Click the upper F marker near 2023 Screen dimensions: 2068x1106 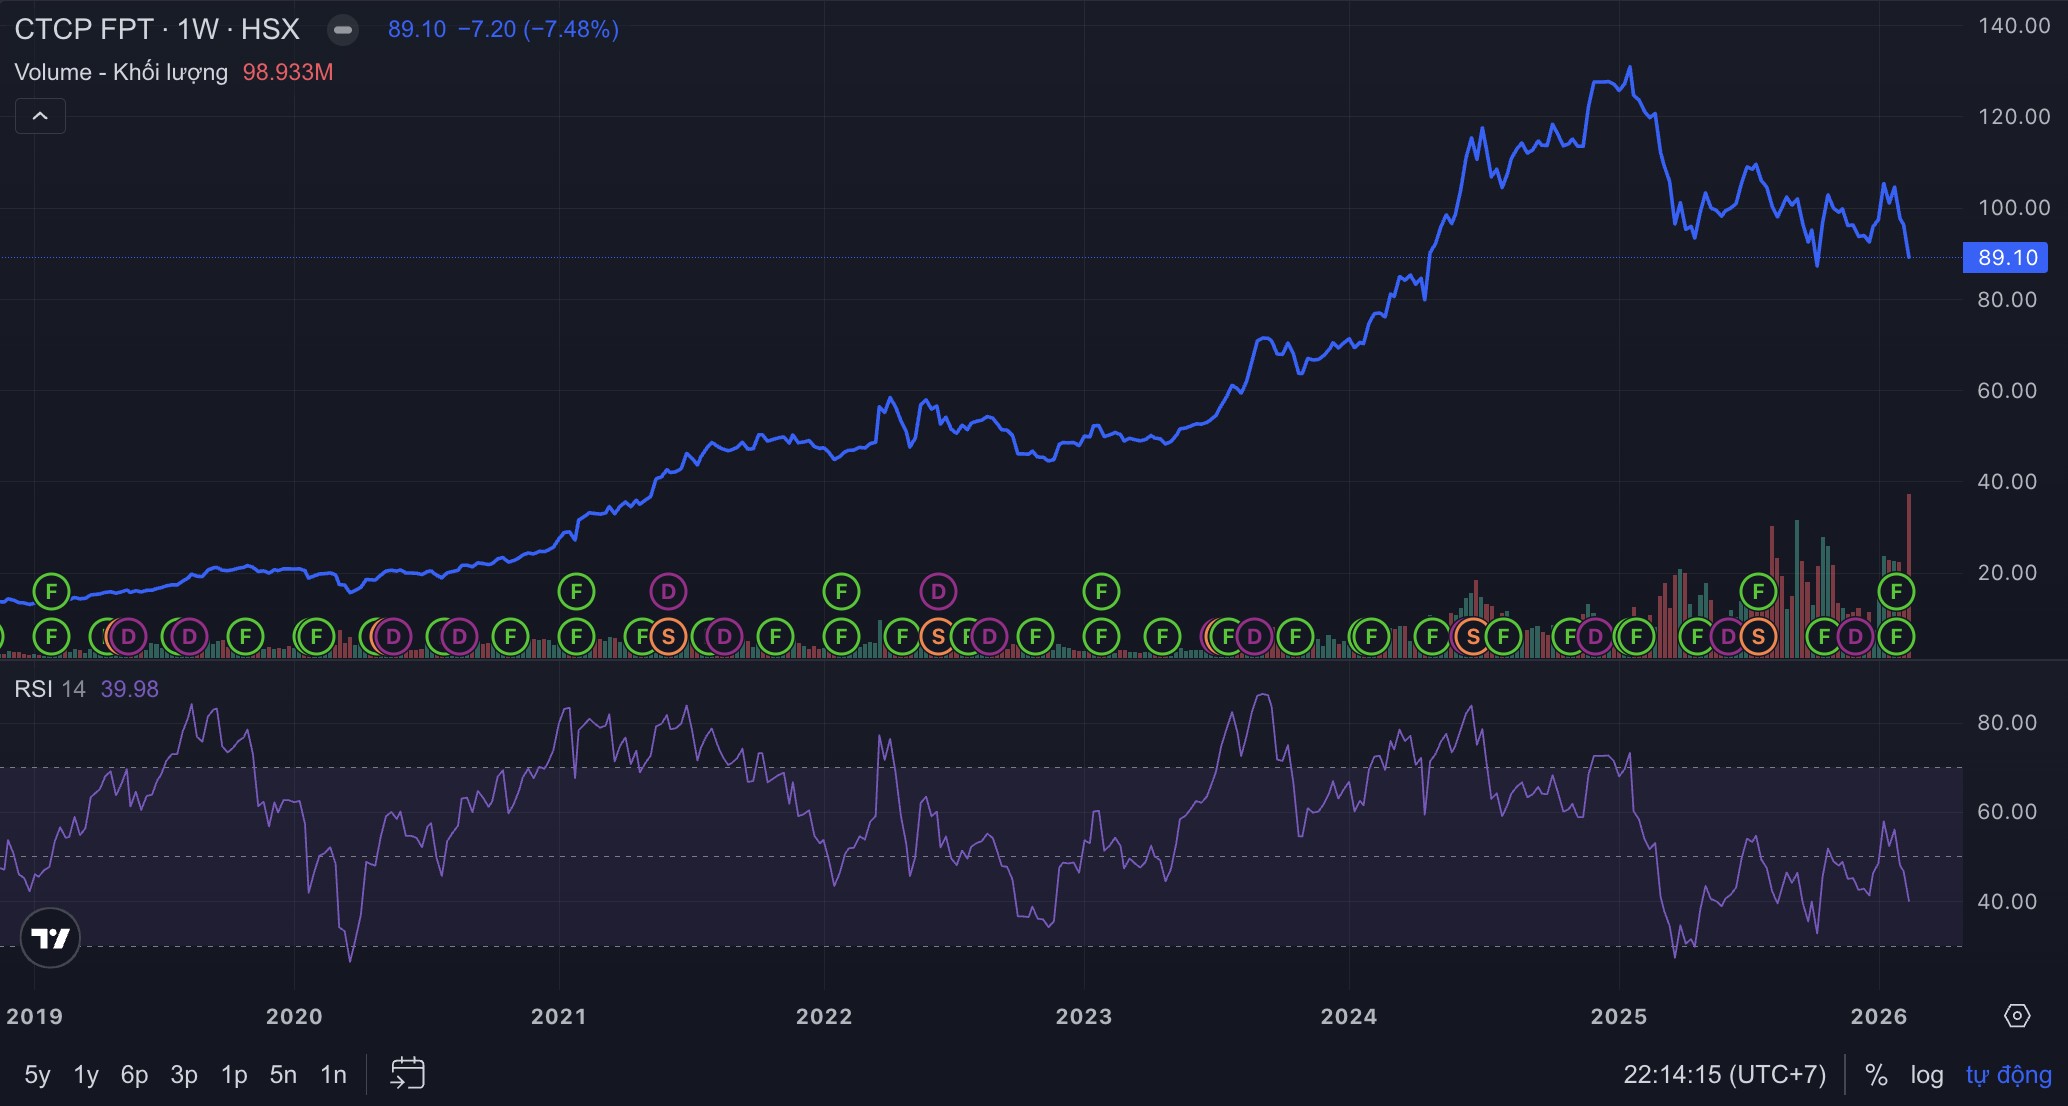point(1101,592)
